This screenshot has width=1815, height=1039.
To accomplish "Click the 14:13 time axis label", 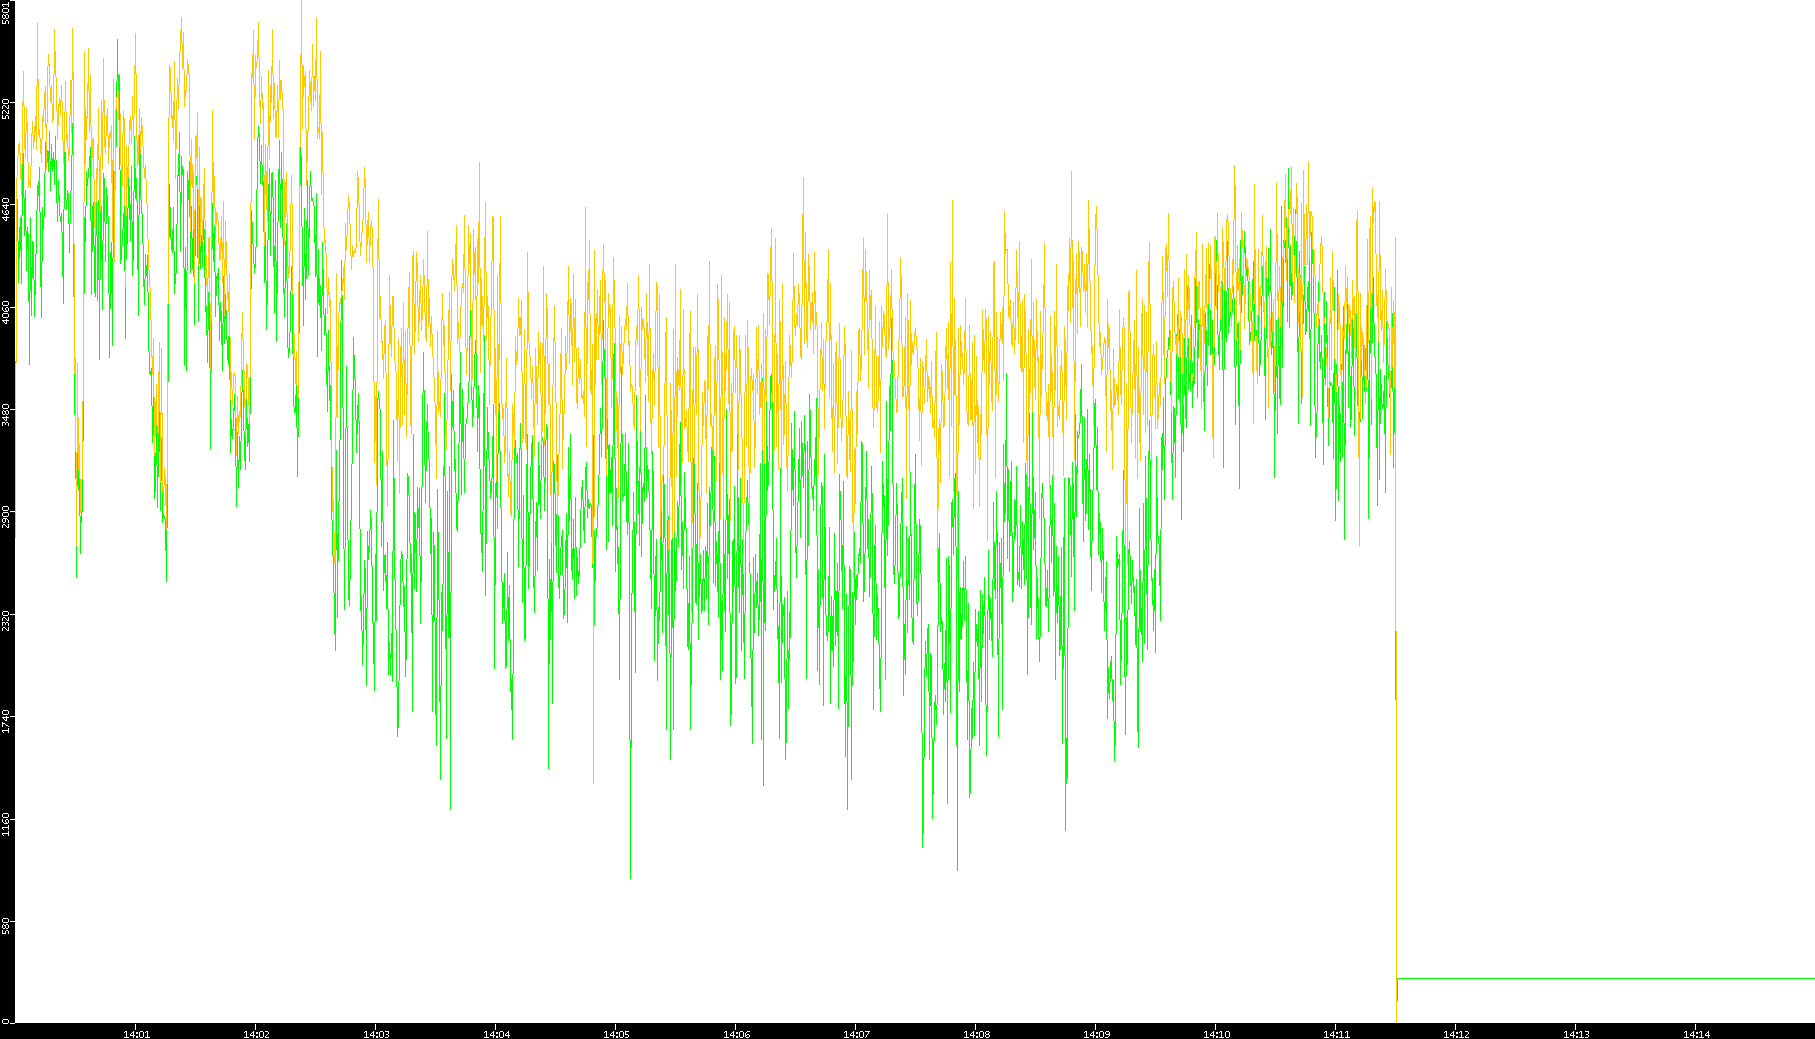I will [x=1576, y=1033].
